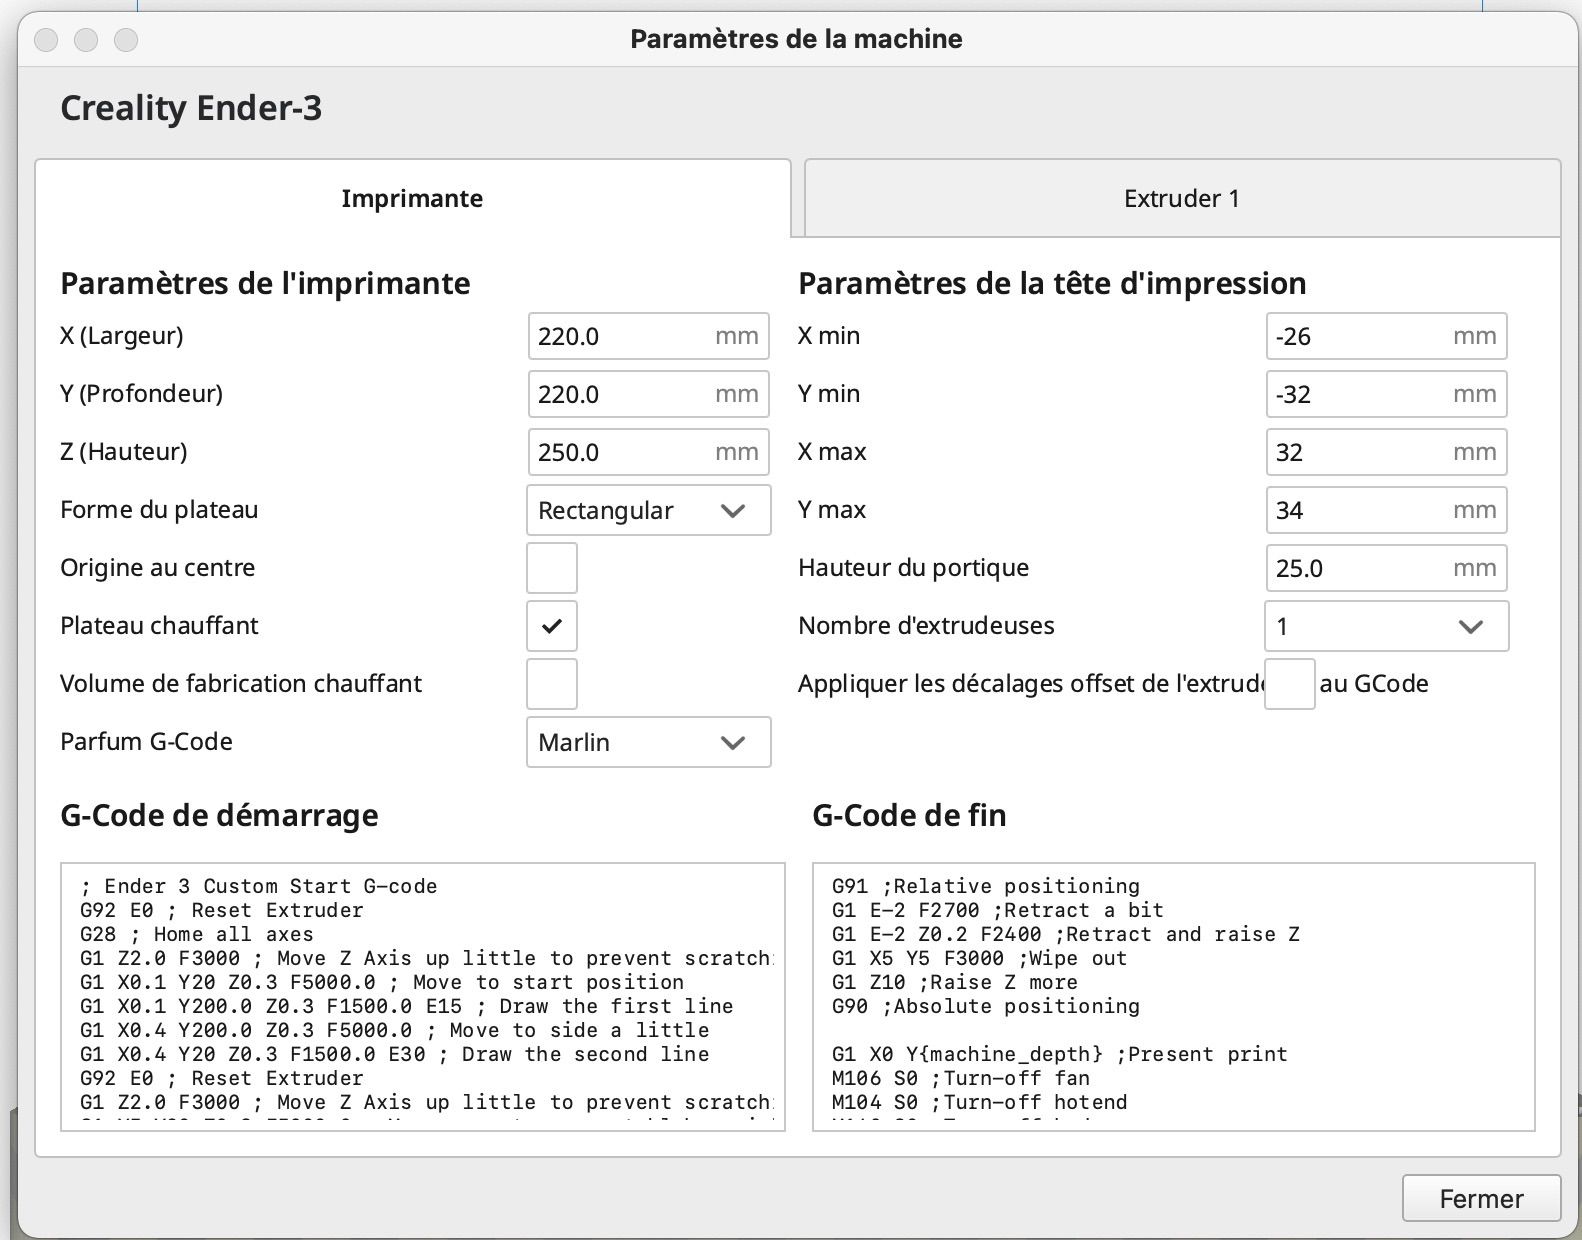Switch to the Imprimante tab
Viewport: 1582px width, 1240px height.
pos(412,198)
